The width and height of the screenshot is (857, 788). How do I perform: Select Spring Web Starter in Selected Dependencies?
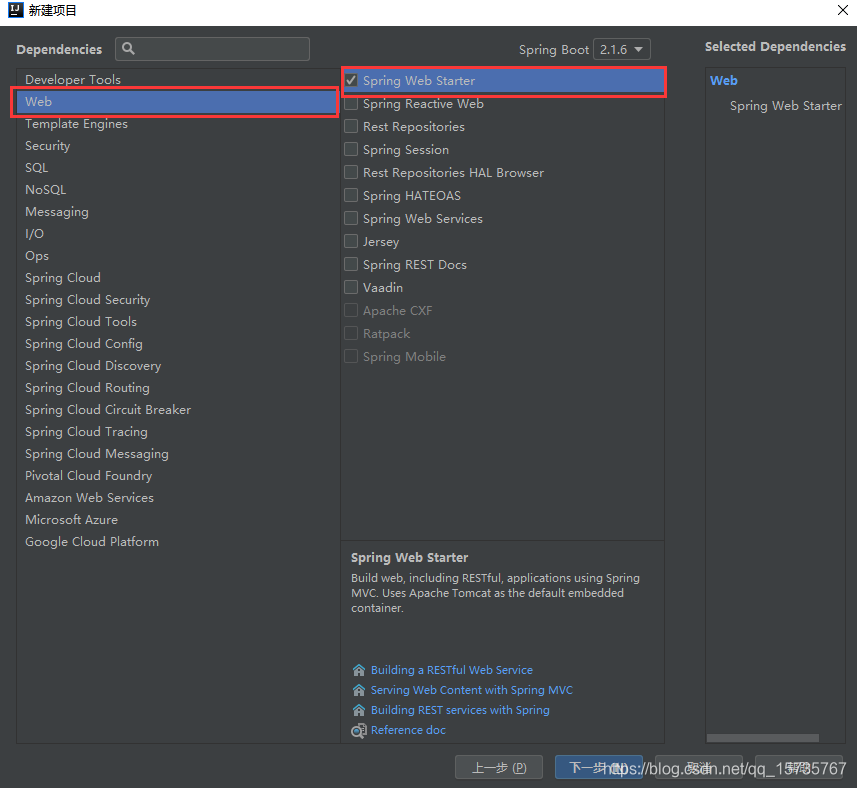[x=785, y=105]
